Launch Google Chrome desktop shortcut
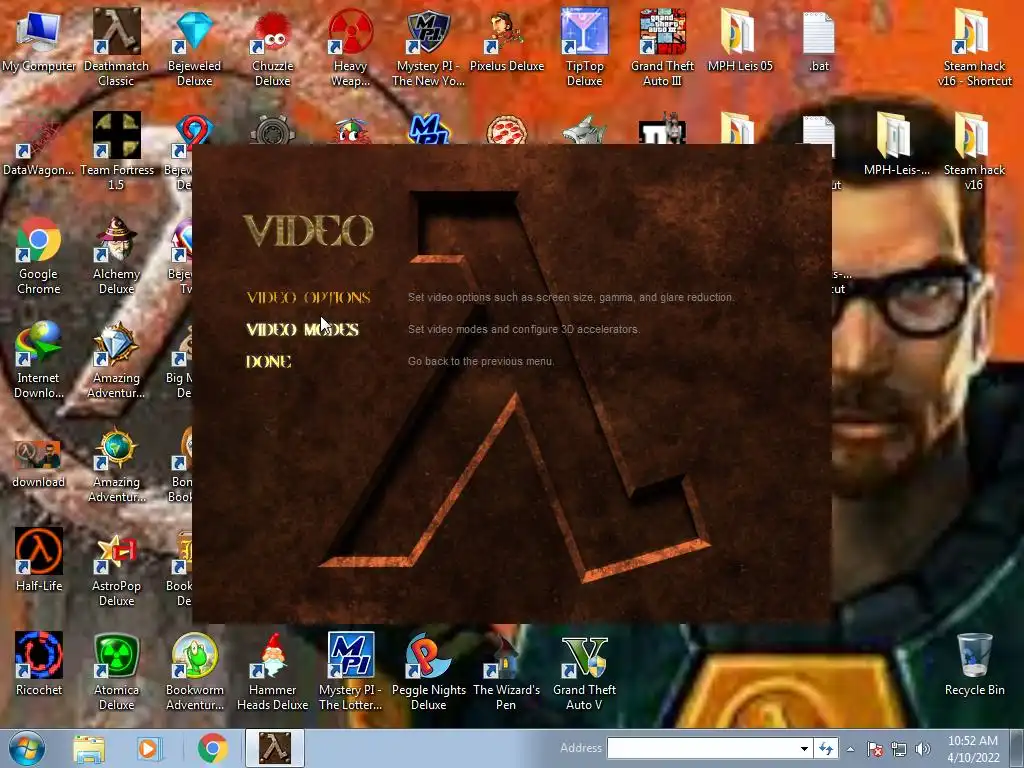The image size is (1024, 768). (x=39, y=255)
